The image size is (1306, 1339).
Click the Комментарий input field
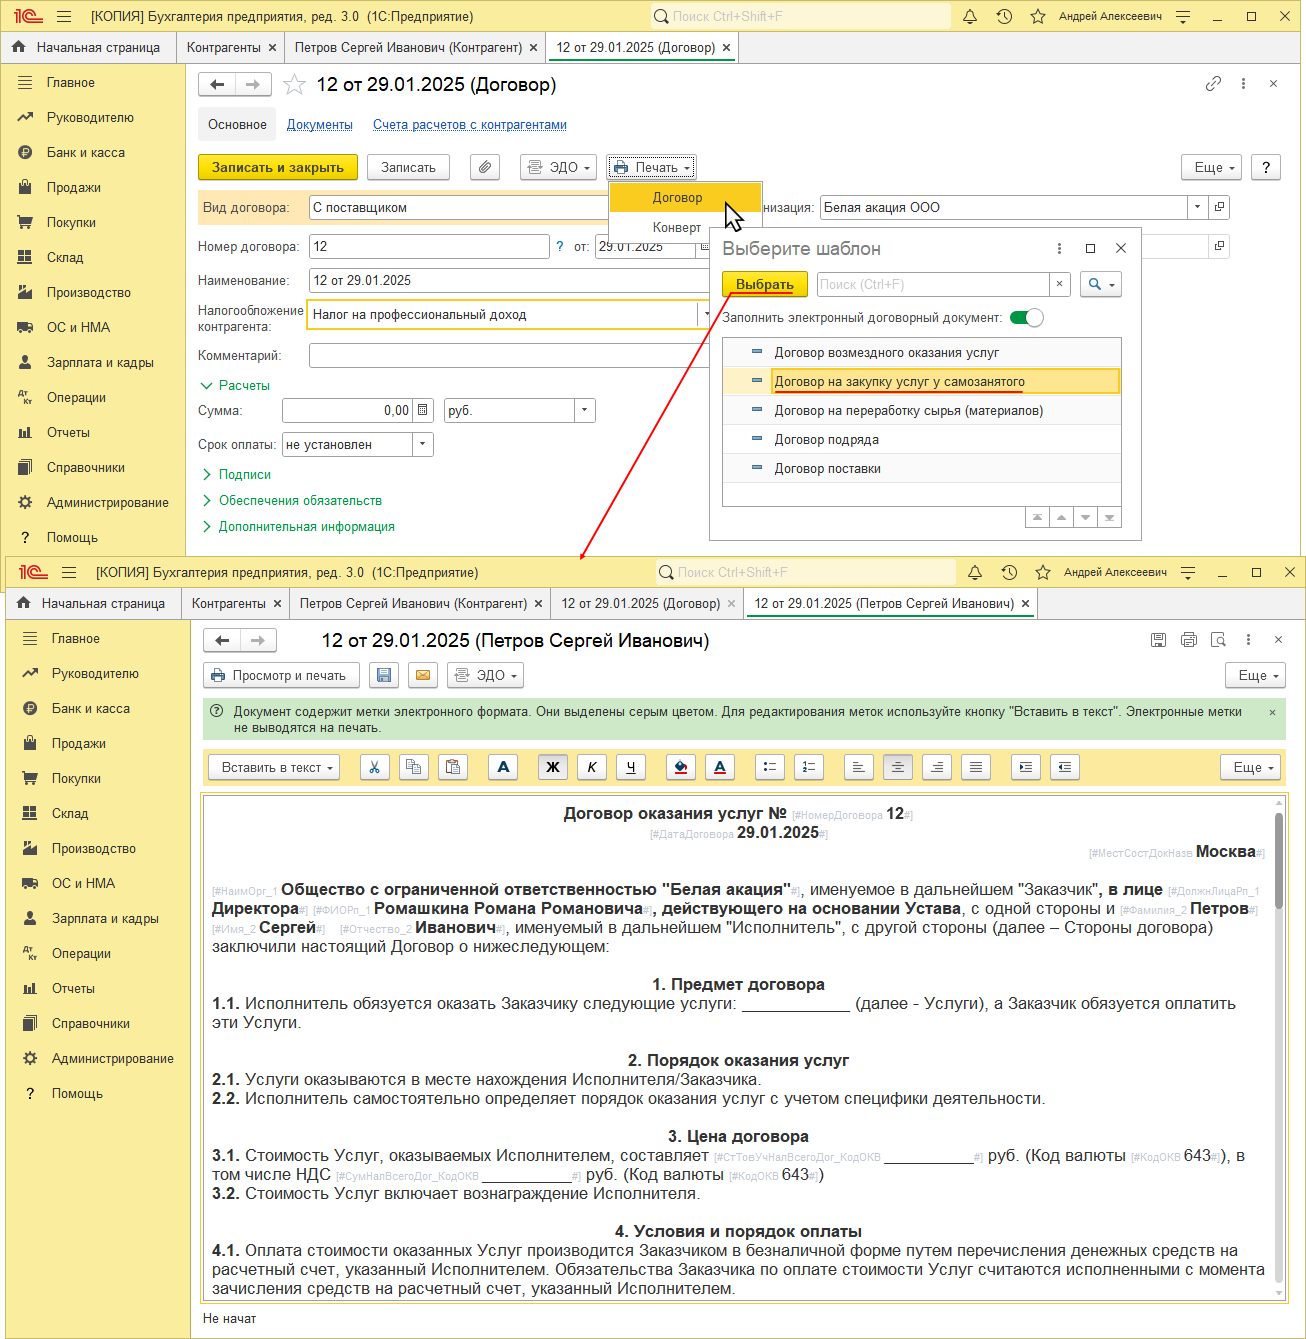tap(509, 355)
